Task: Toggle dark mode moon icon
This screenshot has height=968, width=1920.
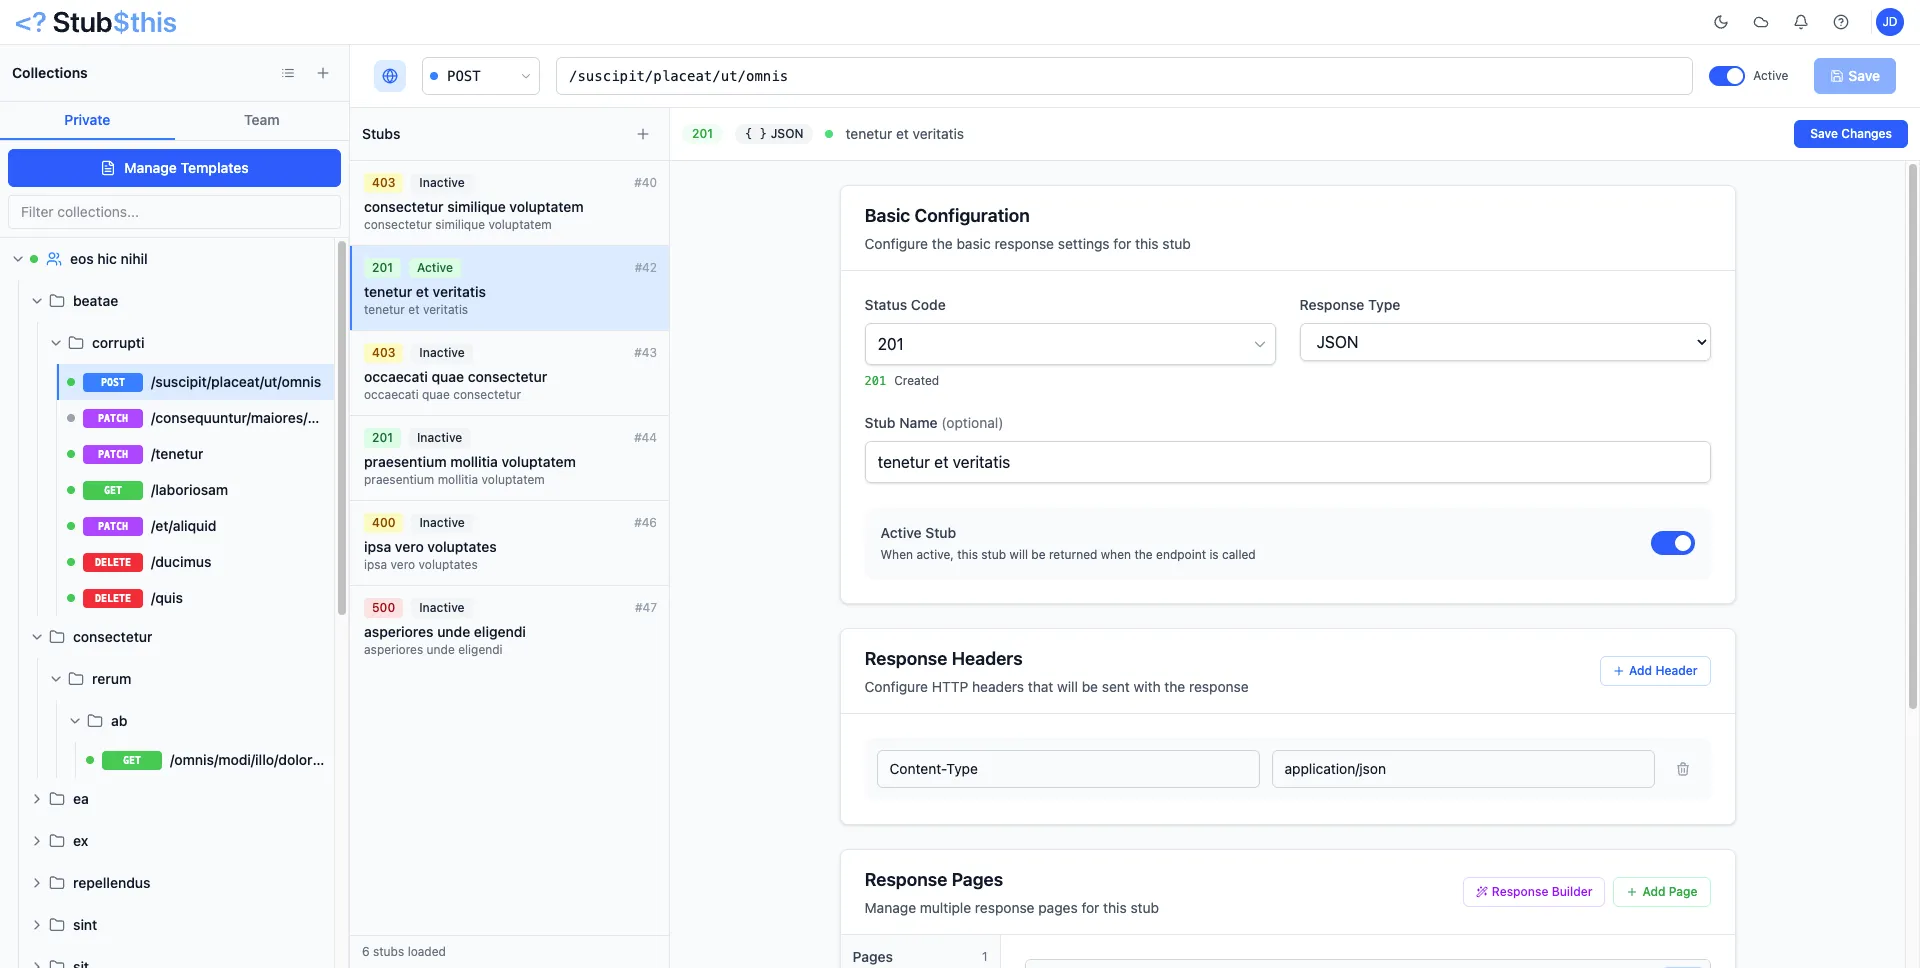Action: [x=1721, y=22]
